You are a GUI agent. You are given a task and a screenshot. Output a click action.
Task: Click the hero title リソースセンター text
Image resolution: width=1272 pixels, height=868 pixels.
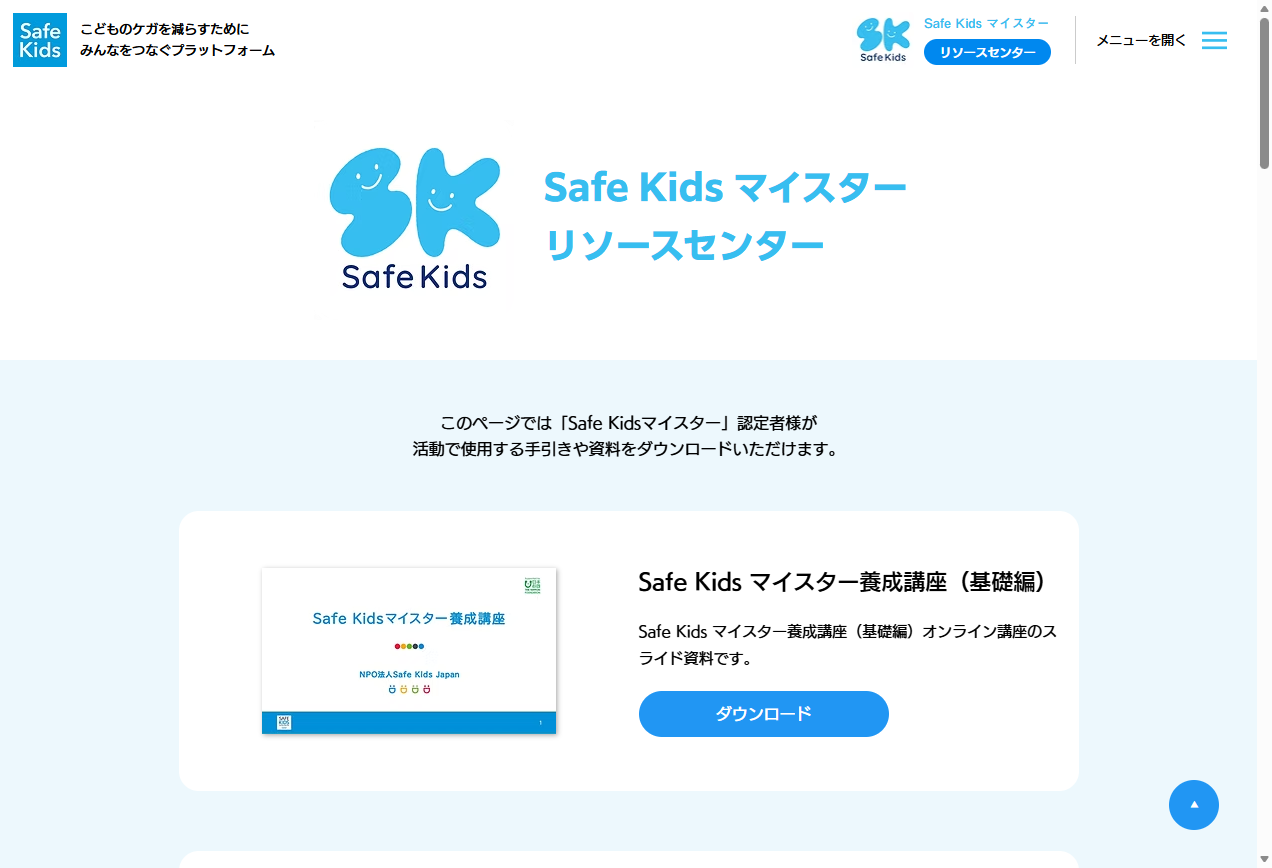pyautogui.click(x=685, y=244)
